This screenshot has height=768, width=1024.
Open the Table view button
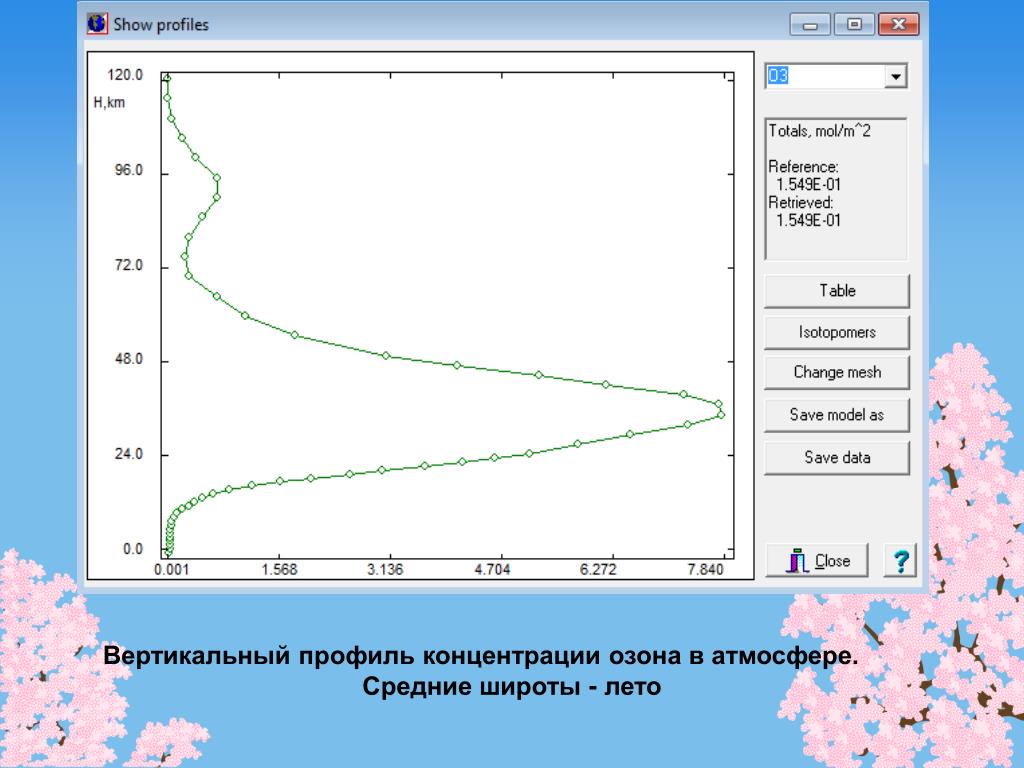click(837, 291)
